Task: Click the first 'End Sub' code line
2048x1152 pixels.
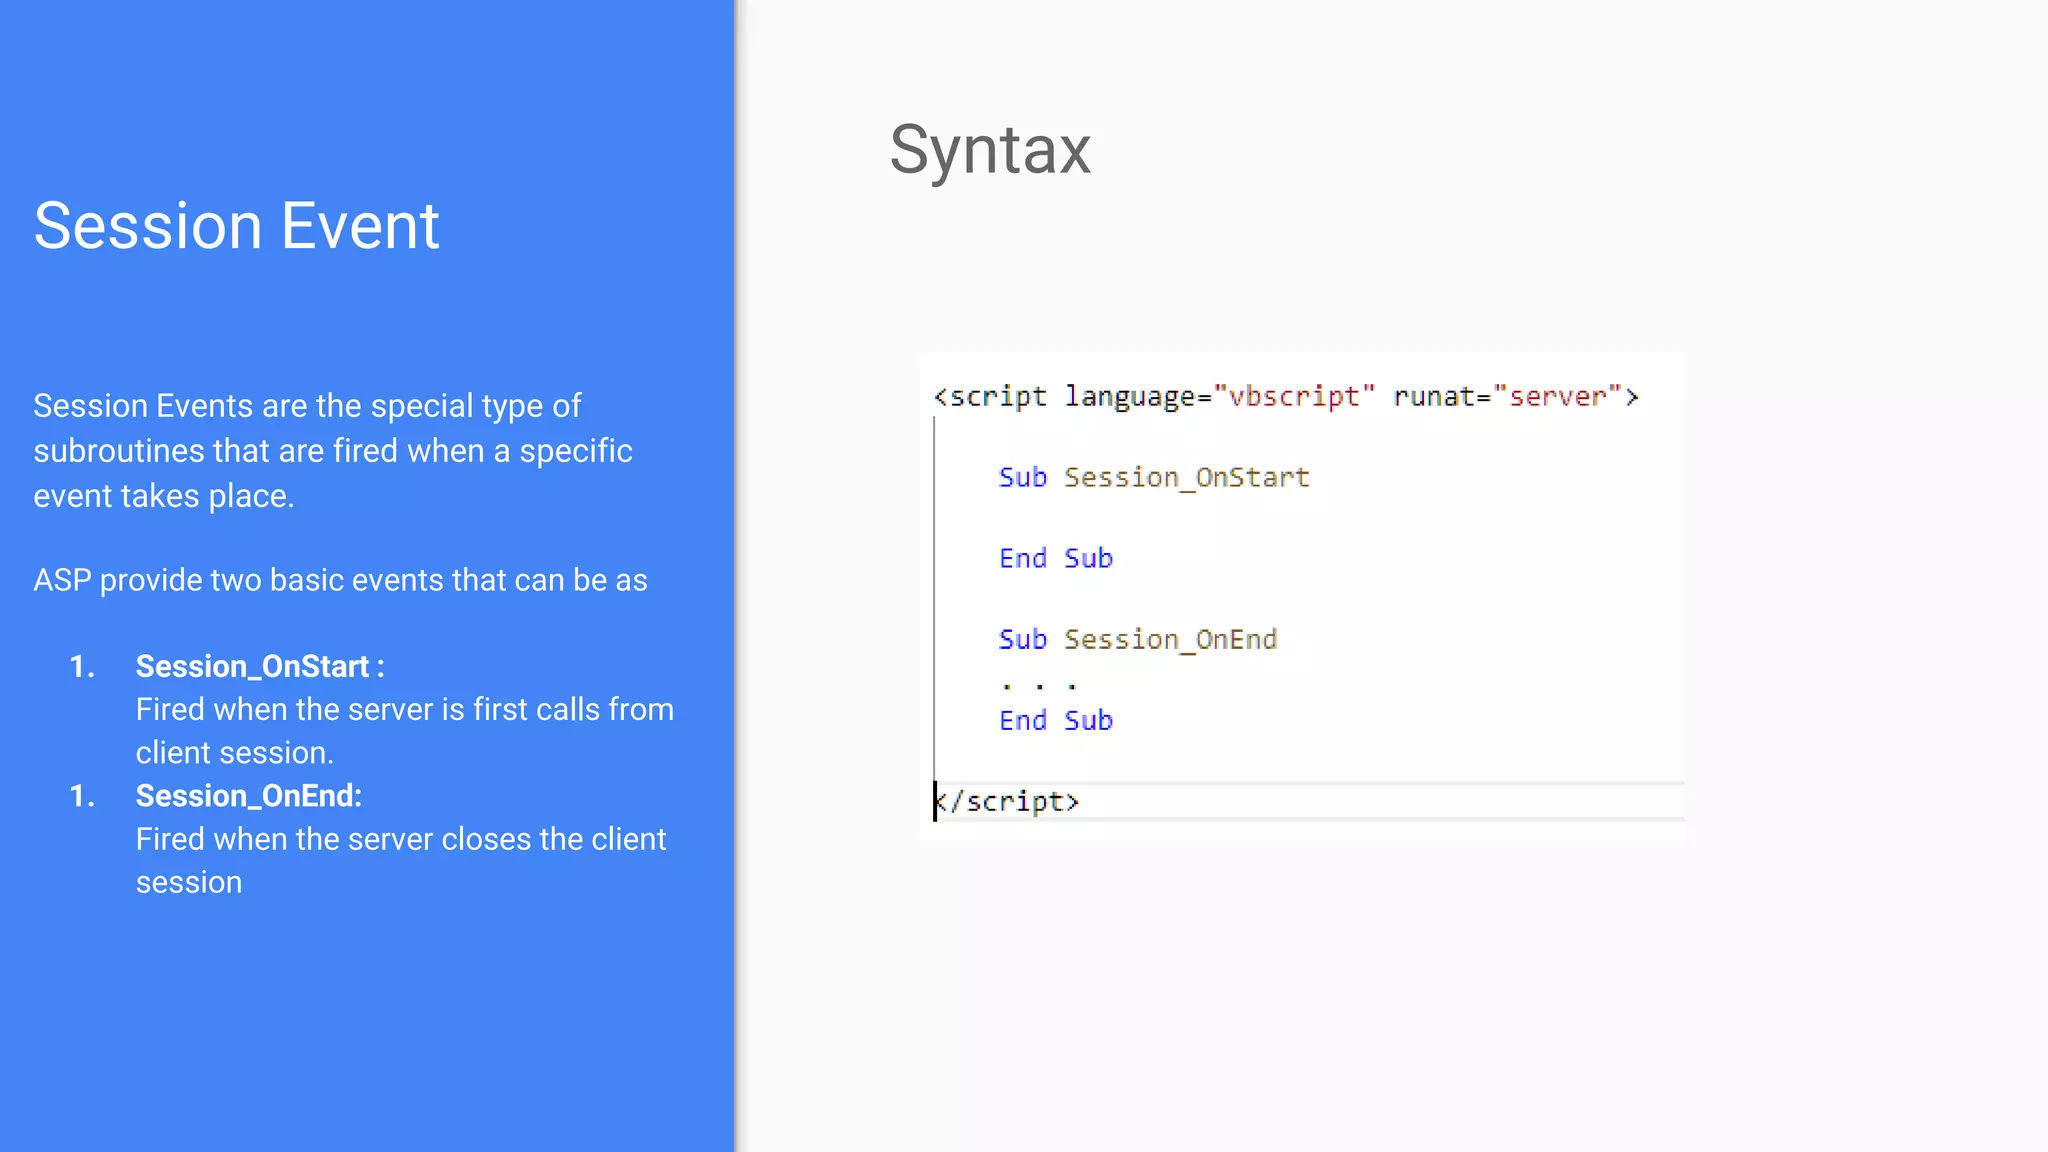Action: click(1055, 559)
